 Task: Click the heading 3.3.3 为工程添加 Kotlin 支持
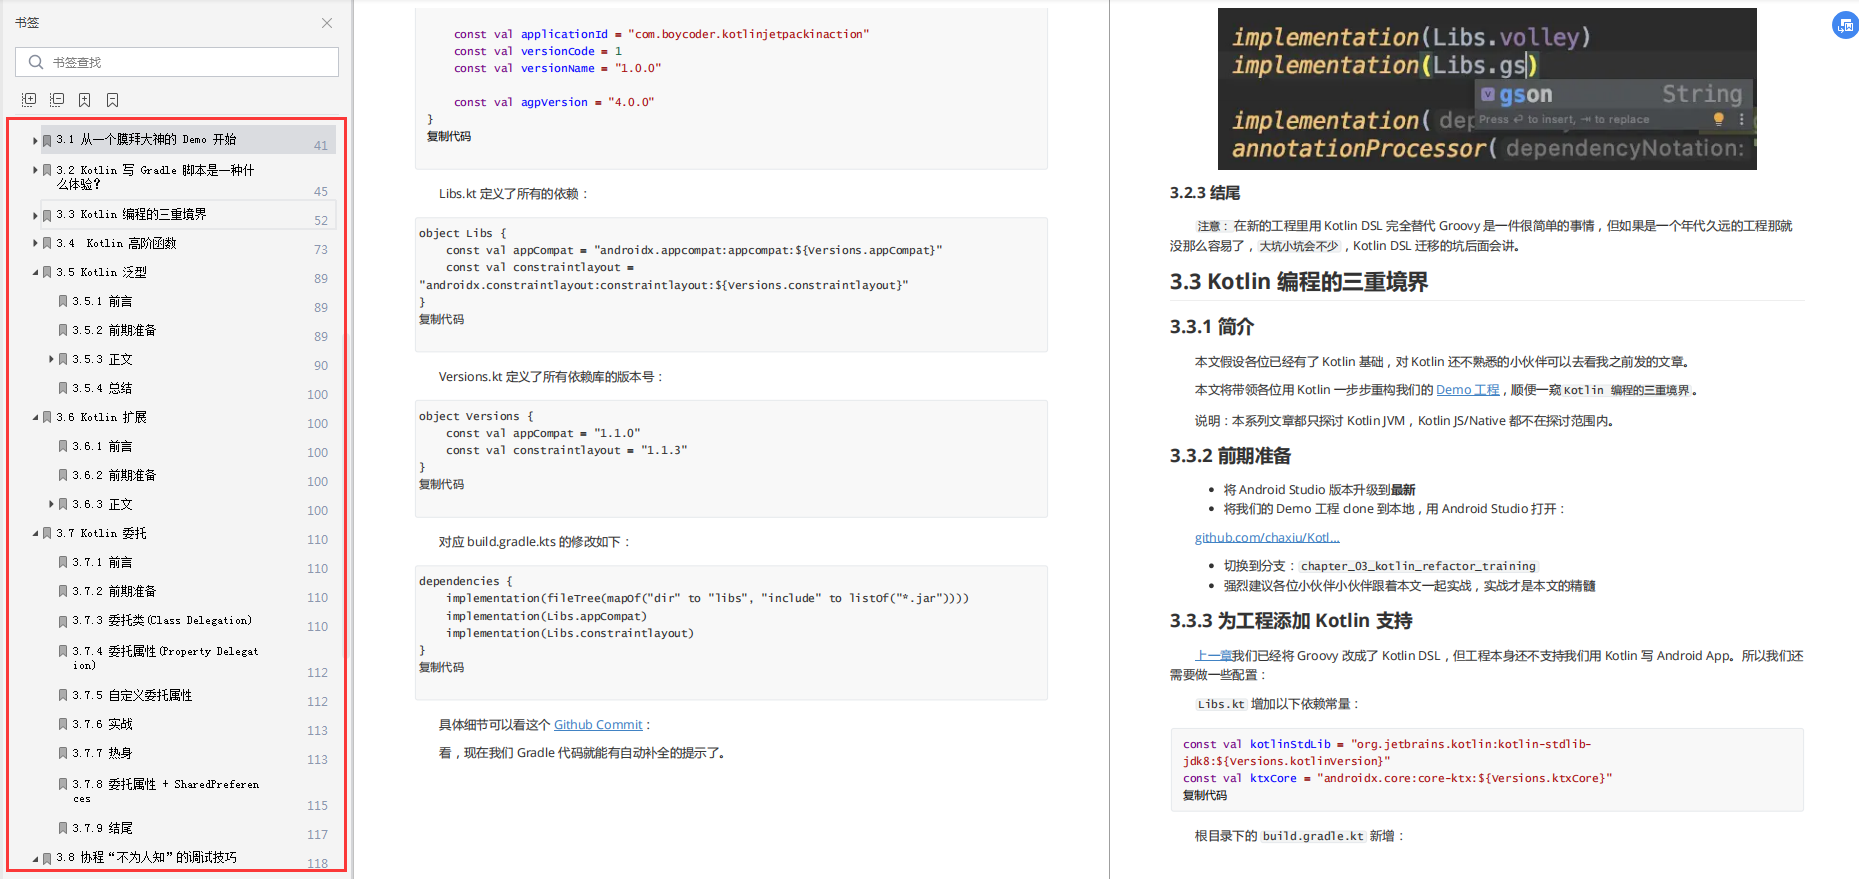[x=1291, y=621]
